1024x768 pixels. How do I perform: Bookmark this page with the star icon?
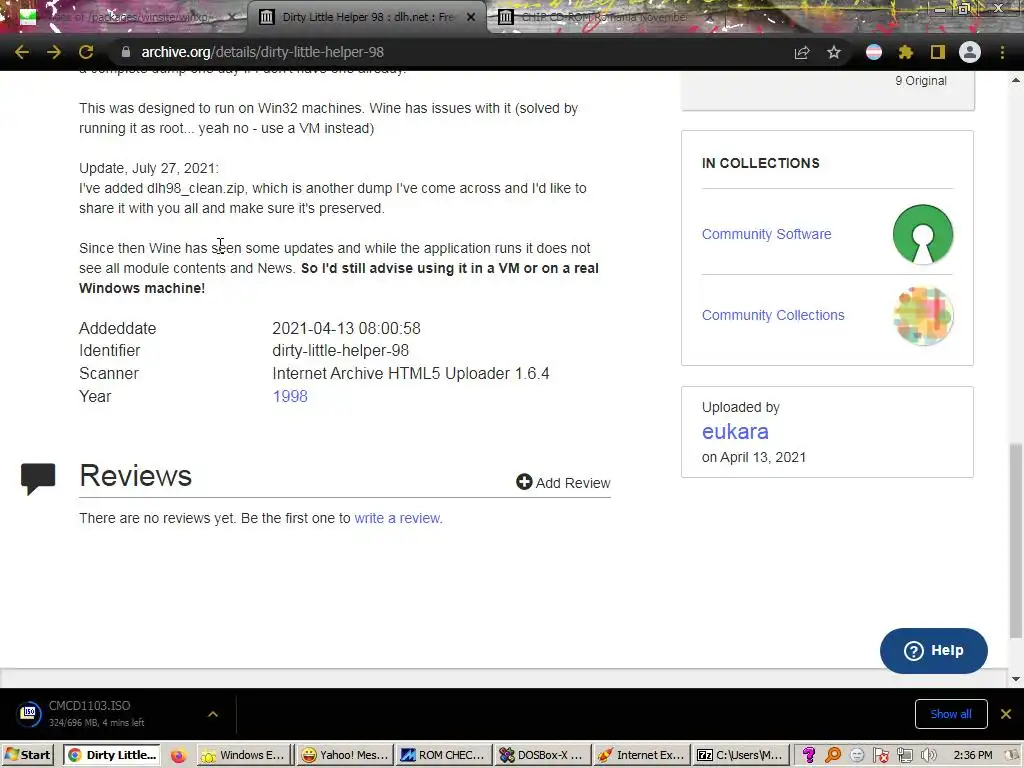point(834,52)
